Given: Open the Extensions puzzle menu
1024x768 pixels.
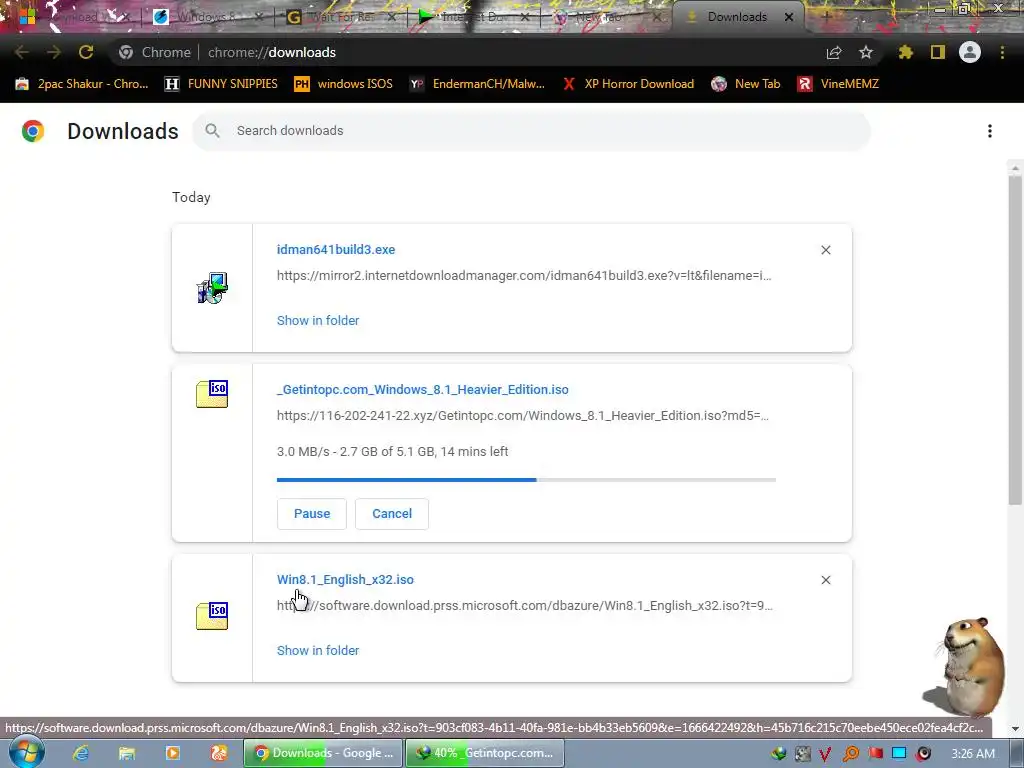Looking at the screenshot, I should pyautogui.click(x=905, y=52).
